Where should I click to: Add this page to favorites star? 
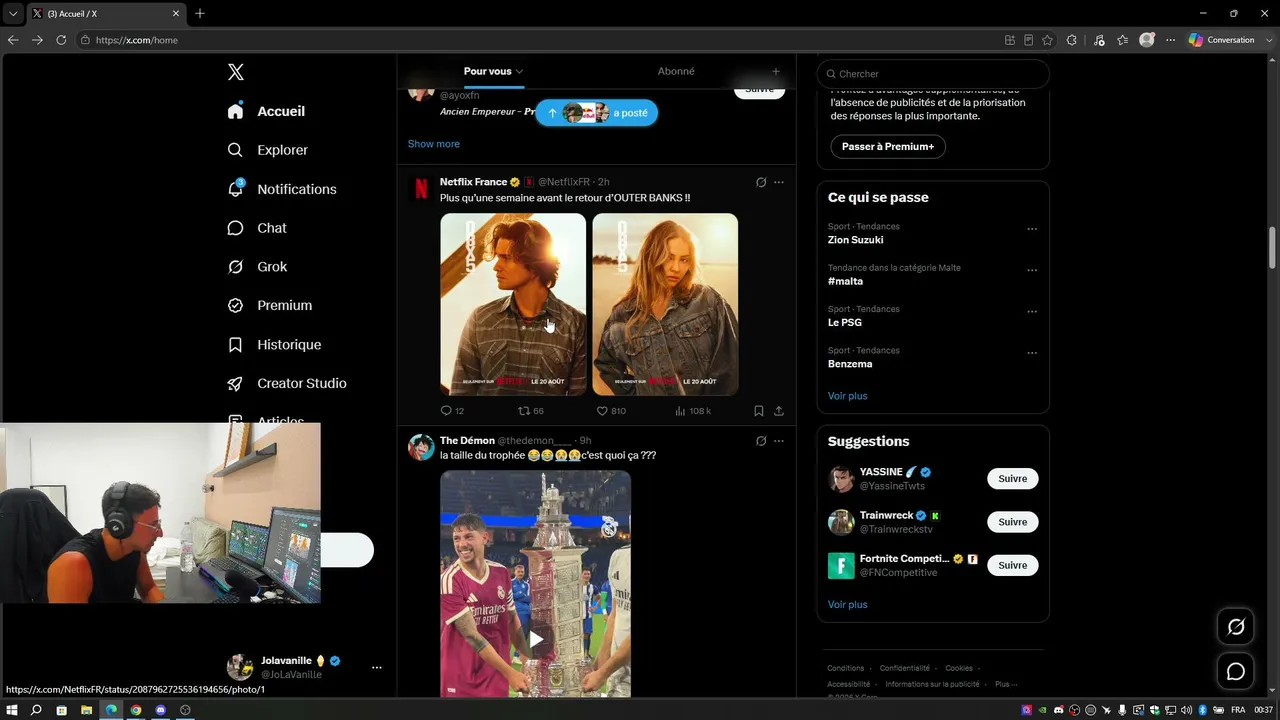tap(1047, 40)
